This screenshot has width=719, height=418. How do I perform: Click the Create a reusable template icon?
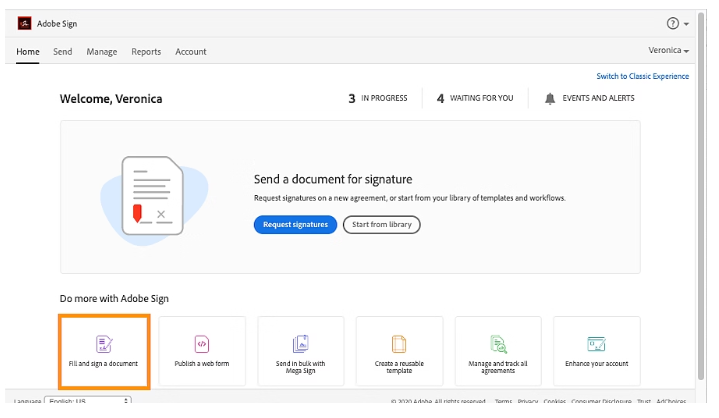coord(399,343)
